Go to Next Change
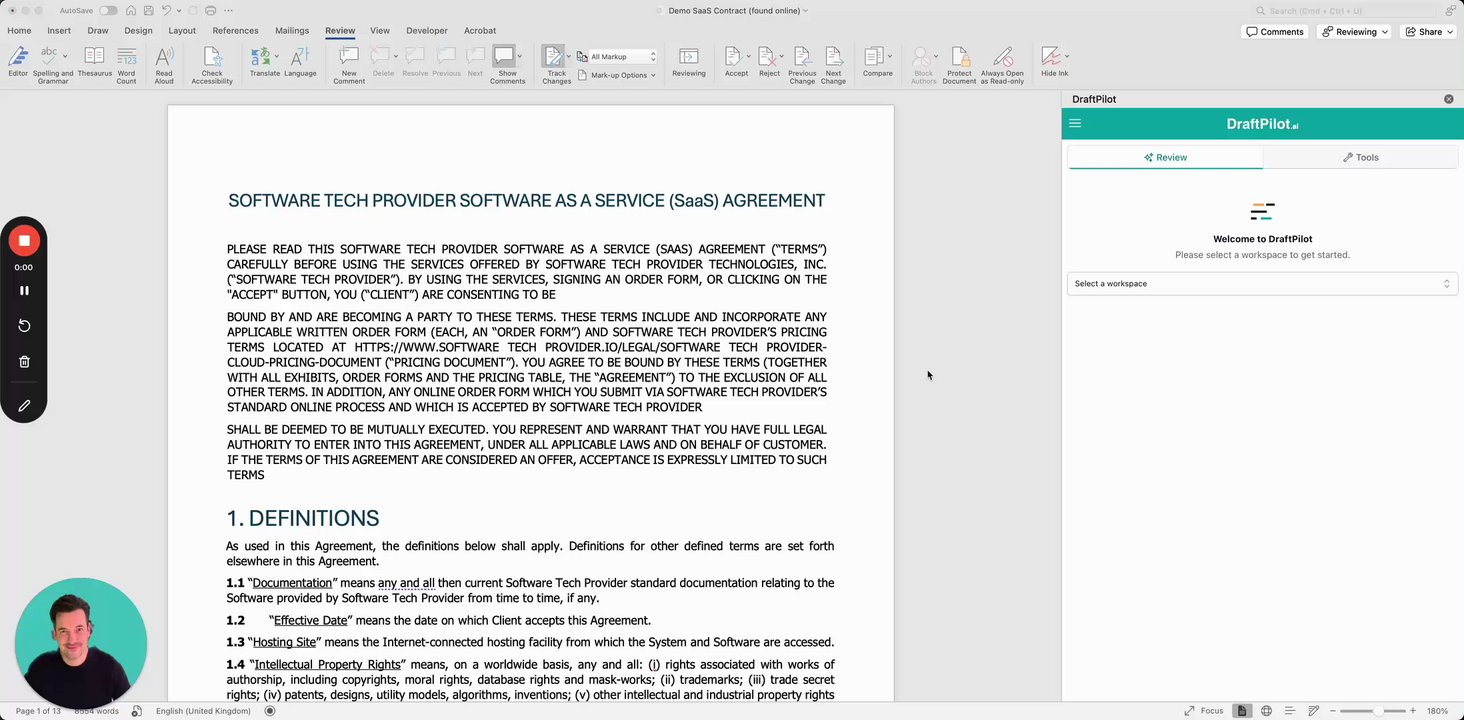The height and width of the screenshot is (720, 1464). coord(833,65)
